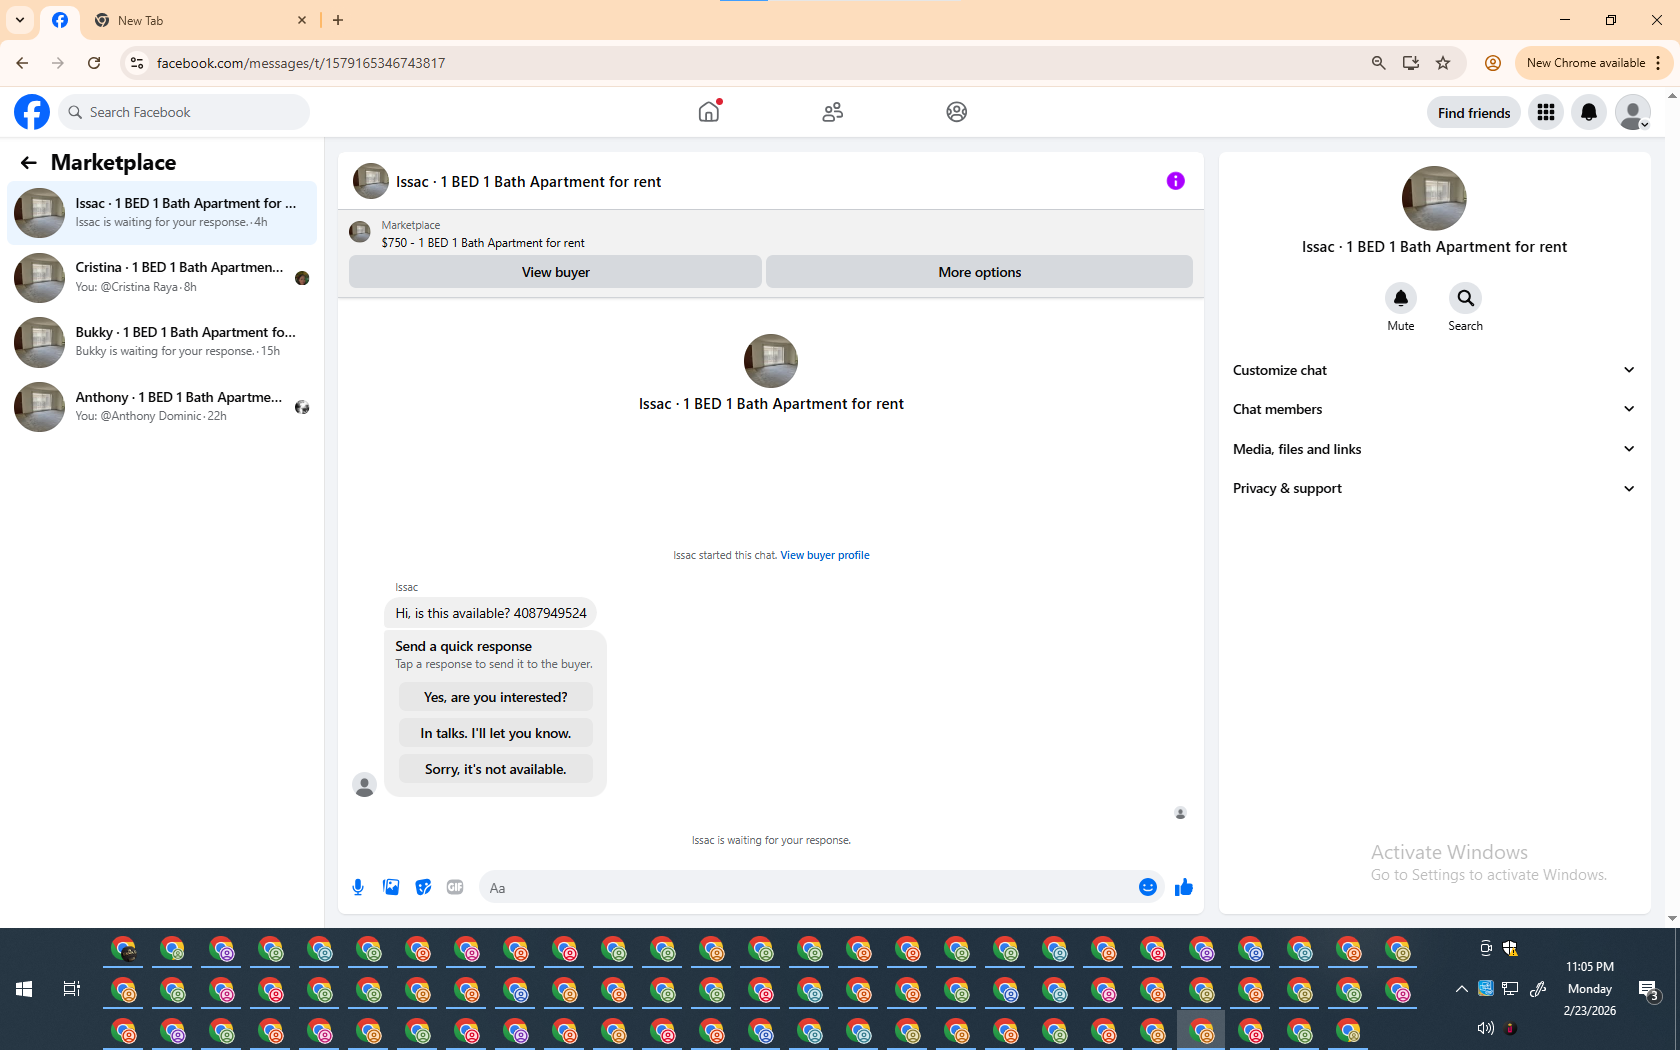Click the Chrome address bar URL
Image resolution: width=1680 pixels, height=1050 pixels.
tap(301, 63)
